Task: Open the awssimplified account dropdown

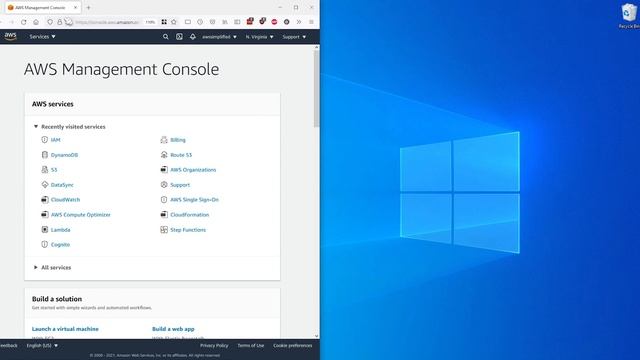Action: [219, 37]
